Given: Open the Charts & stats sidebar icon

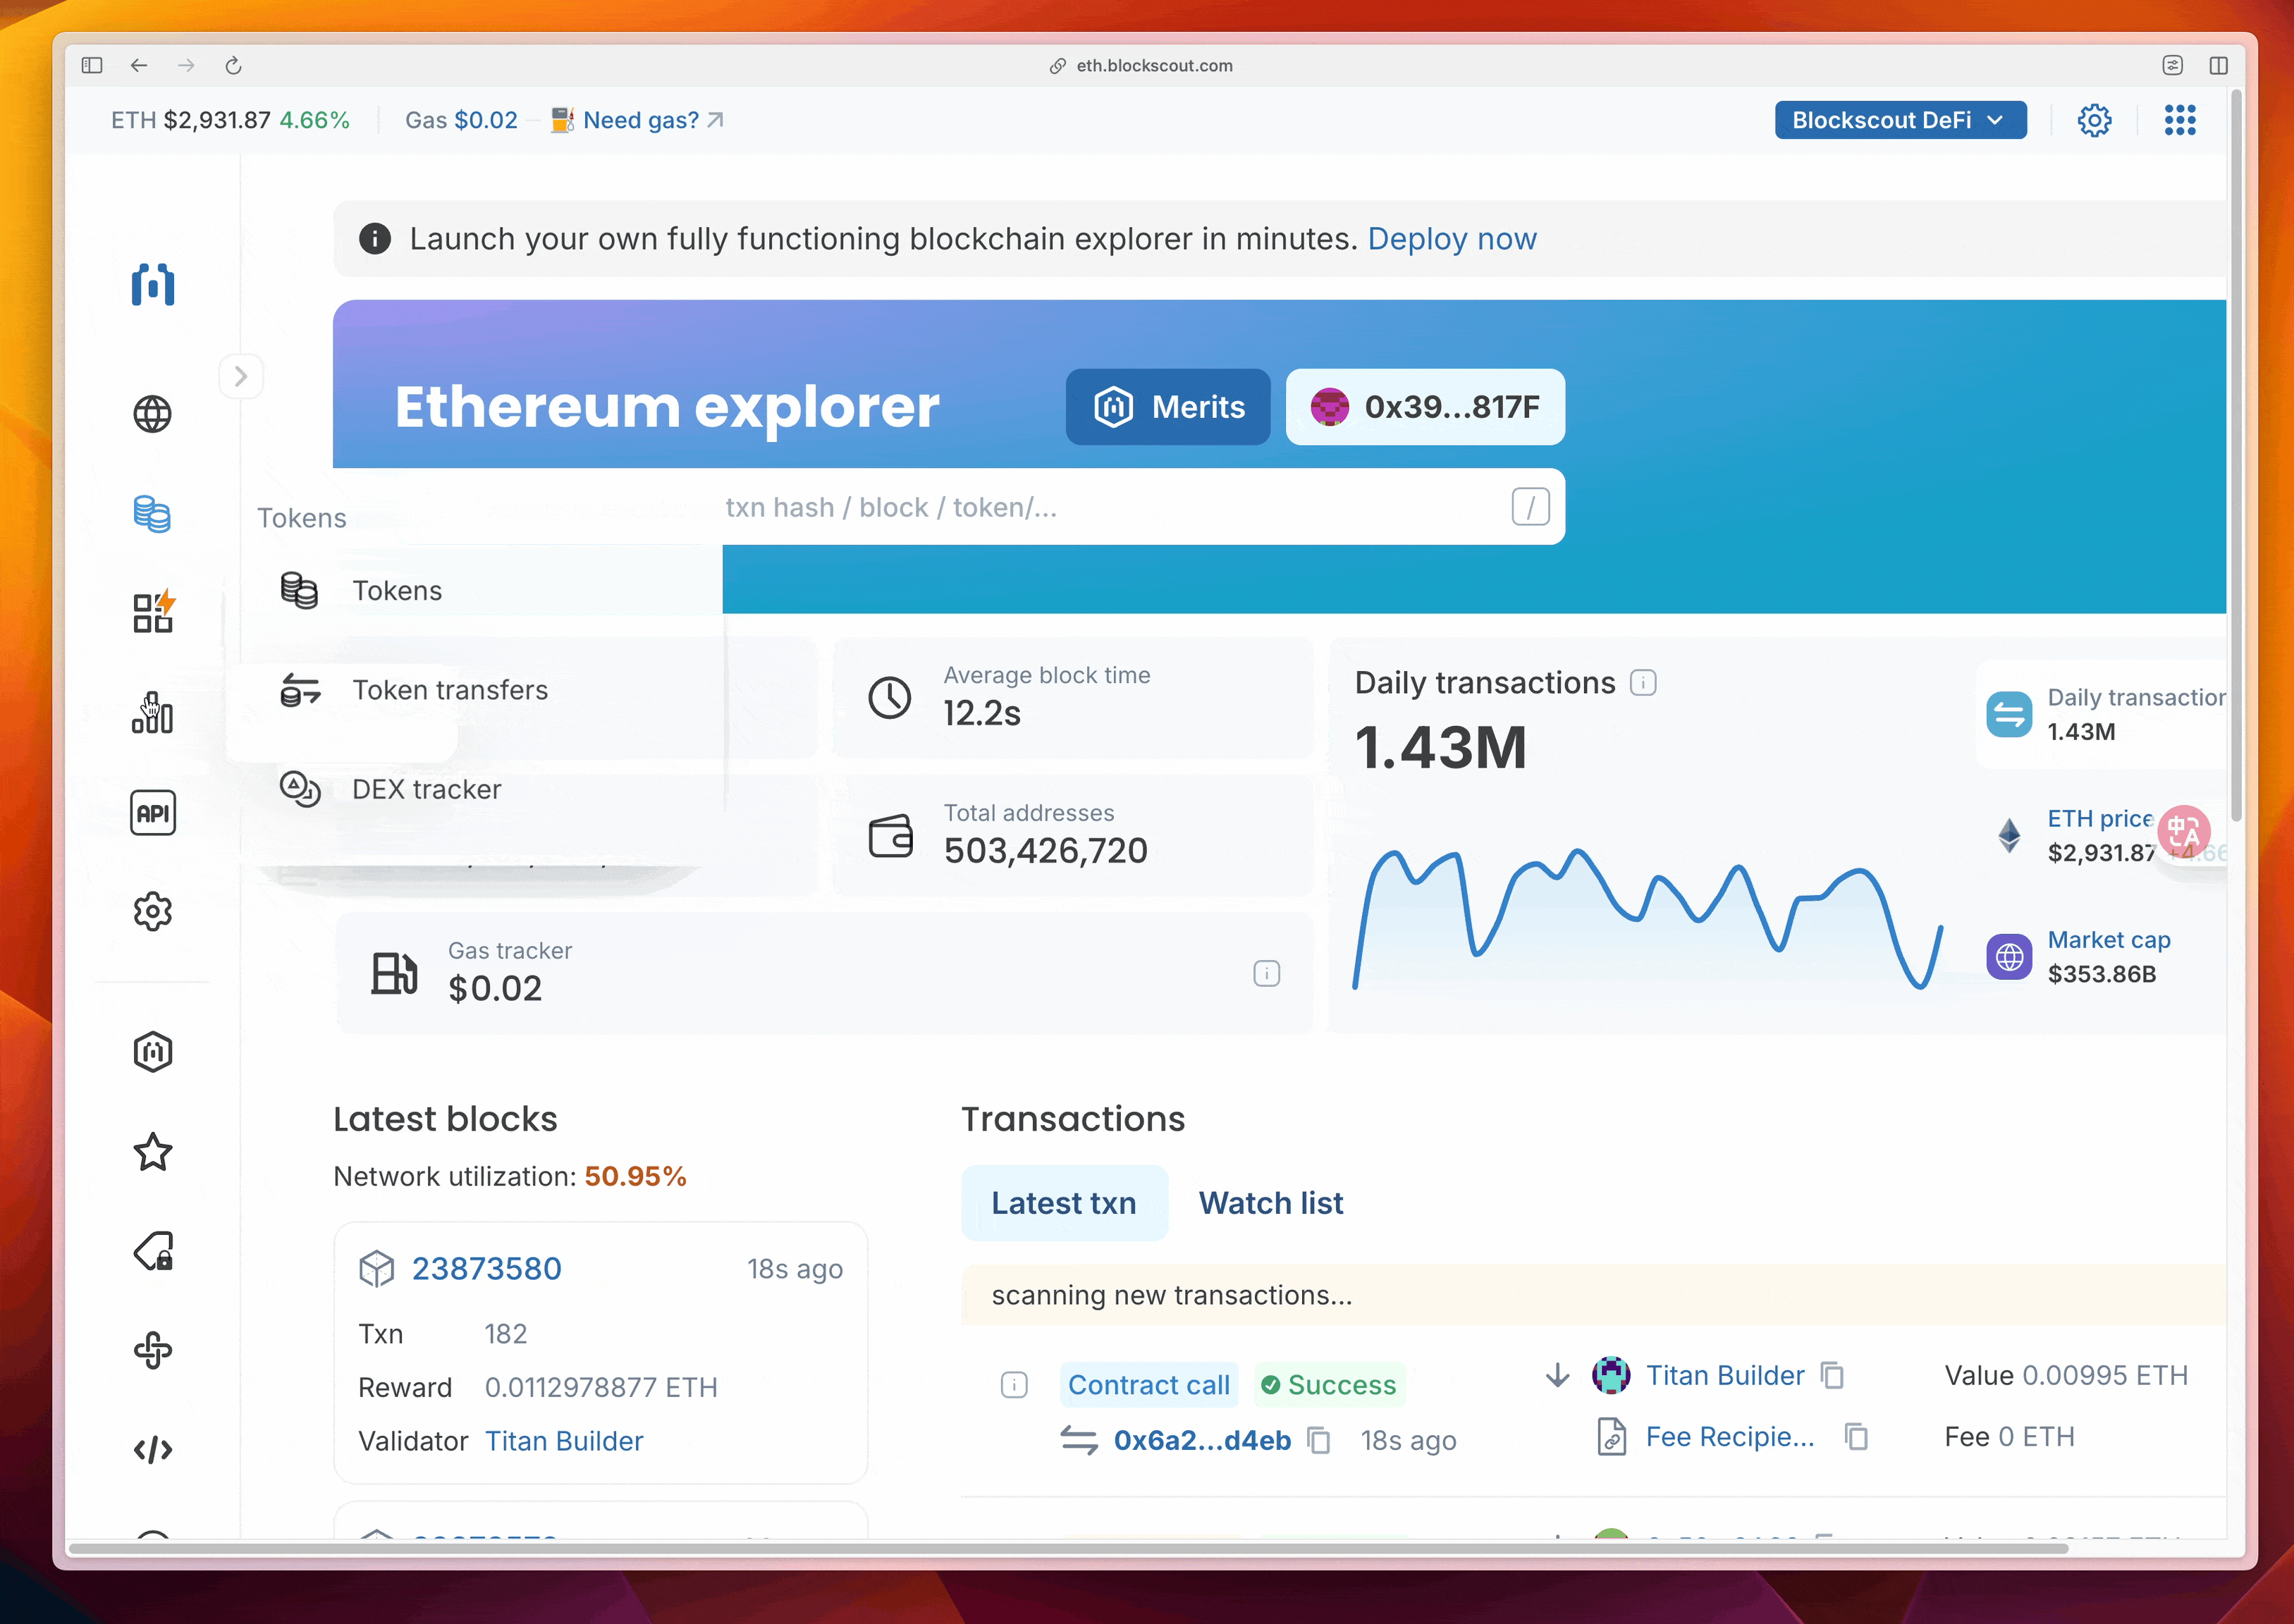Looking at the screenshot, I should point(153,713).
